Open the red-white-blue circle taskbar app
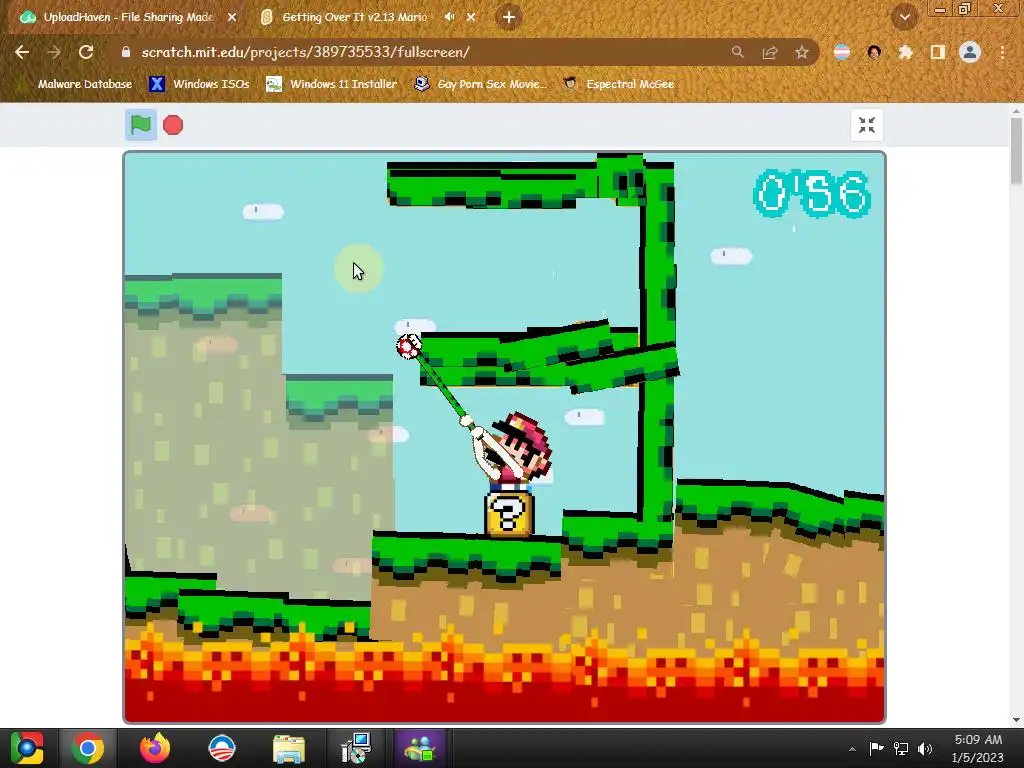 222,748
